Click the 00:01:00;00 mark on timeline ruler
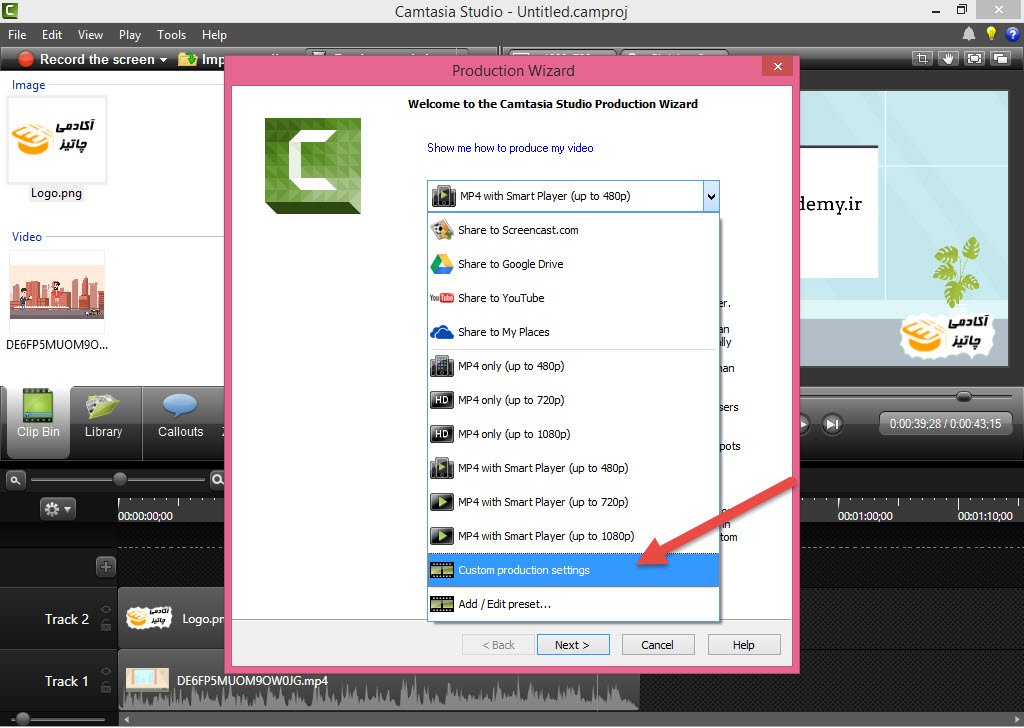This screenshot has width=1024, height=728. tap(865, 516)
